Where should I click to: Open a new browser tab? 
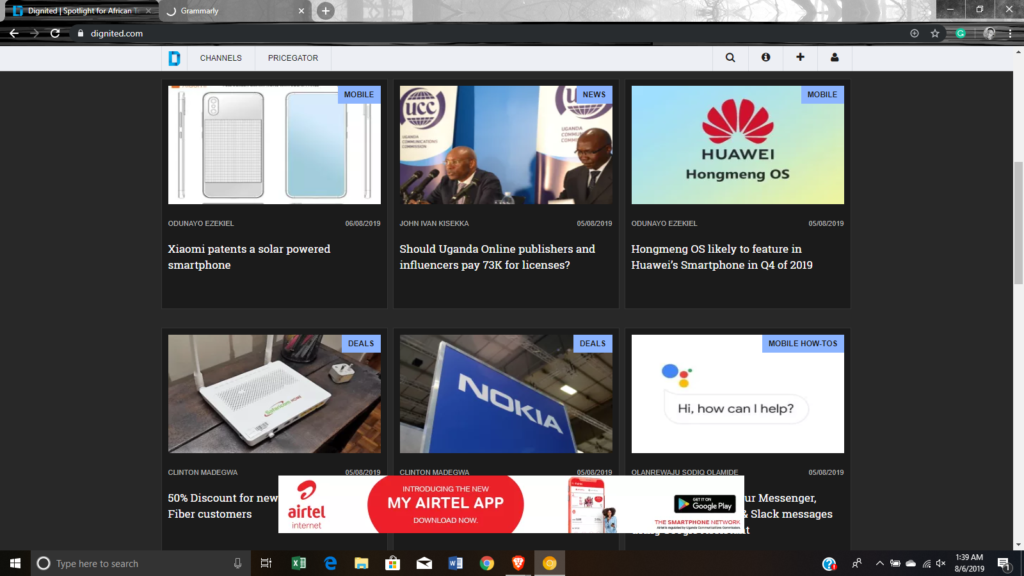(x=325, y=11)
